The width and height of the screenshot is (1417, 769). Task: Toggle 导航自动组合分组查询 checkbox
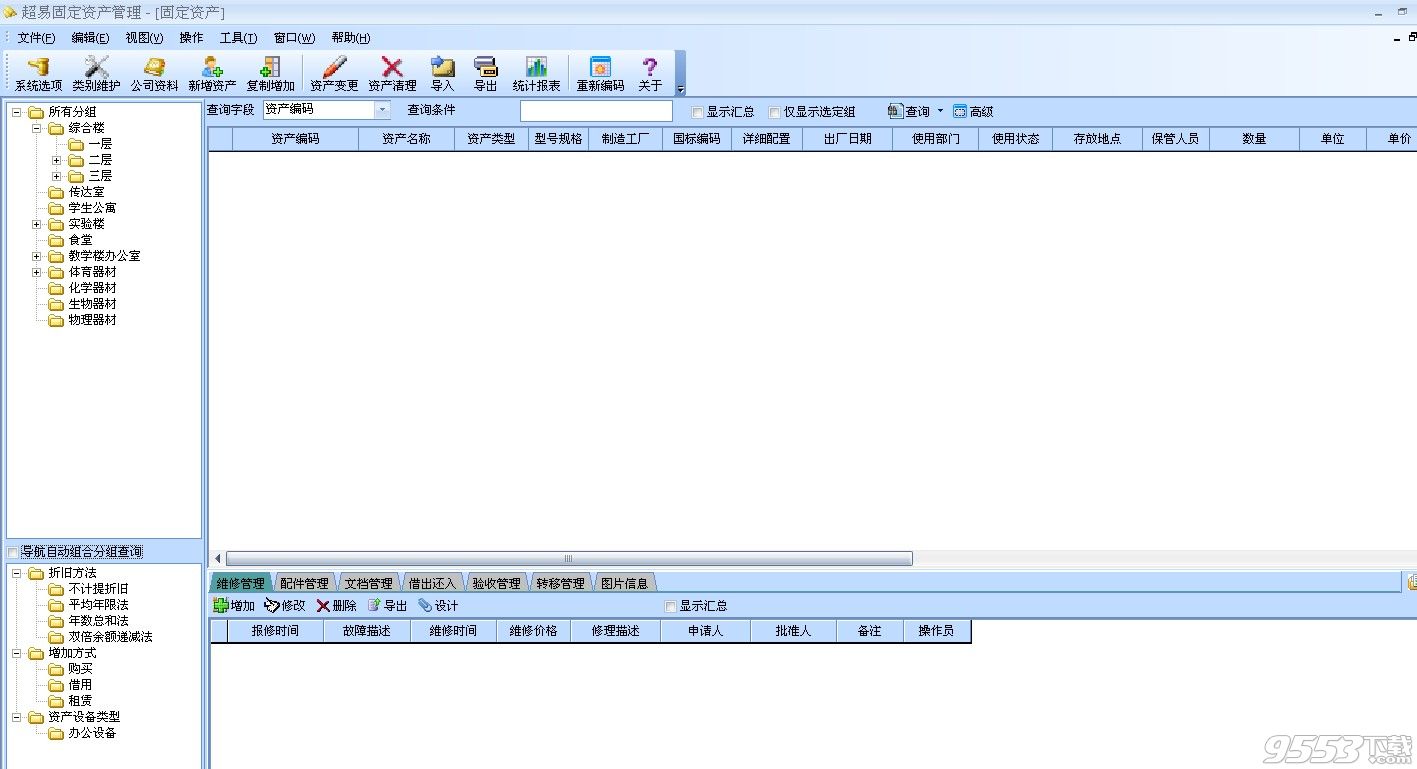pyautogui.click(x=13, y=552)
